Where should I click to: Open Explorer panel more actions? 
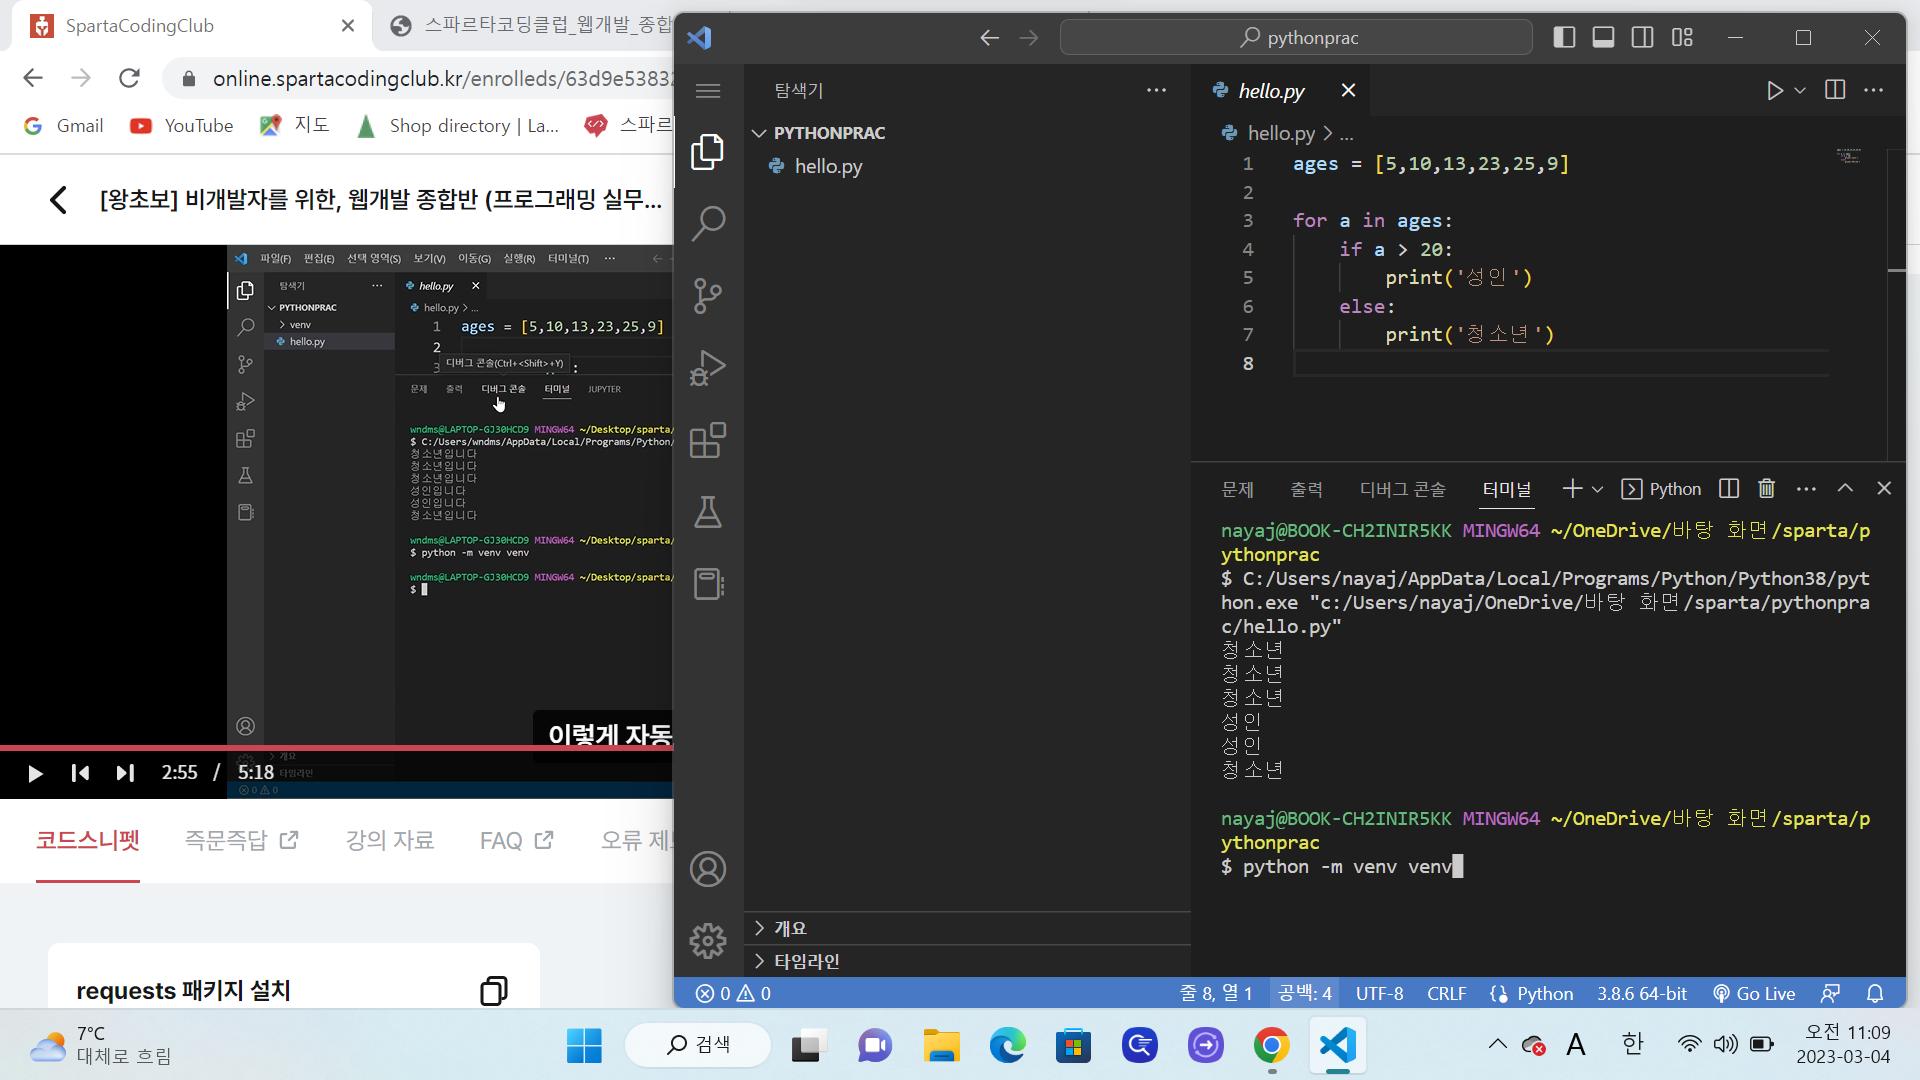click(1157, 90)
